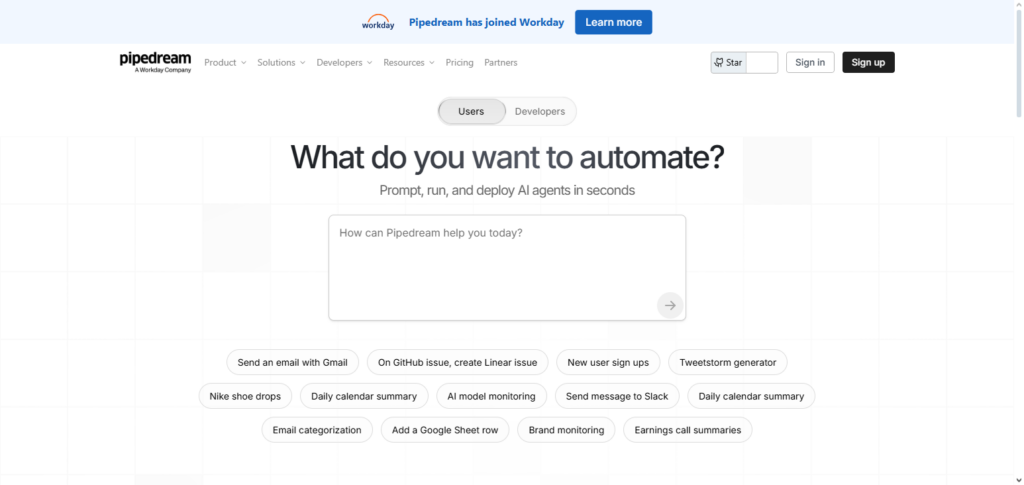Open the Sign in page
Image resolution: width=1024 pixels, height=485 pixels.
pyautogui.click(x=810, y=62)
